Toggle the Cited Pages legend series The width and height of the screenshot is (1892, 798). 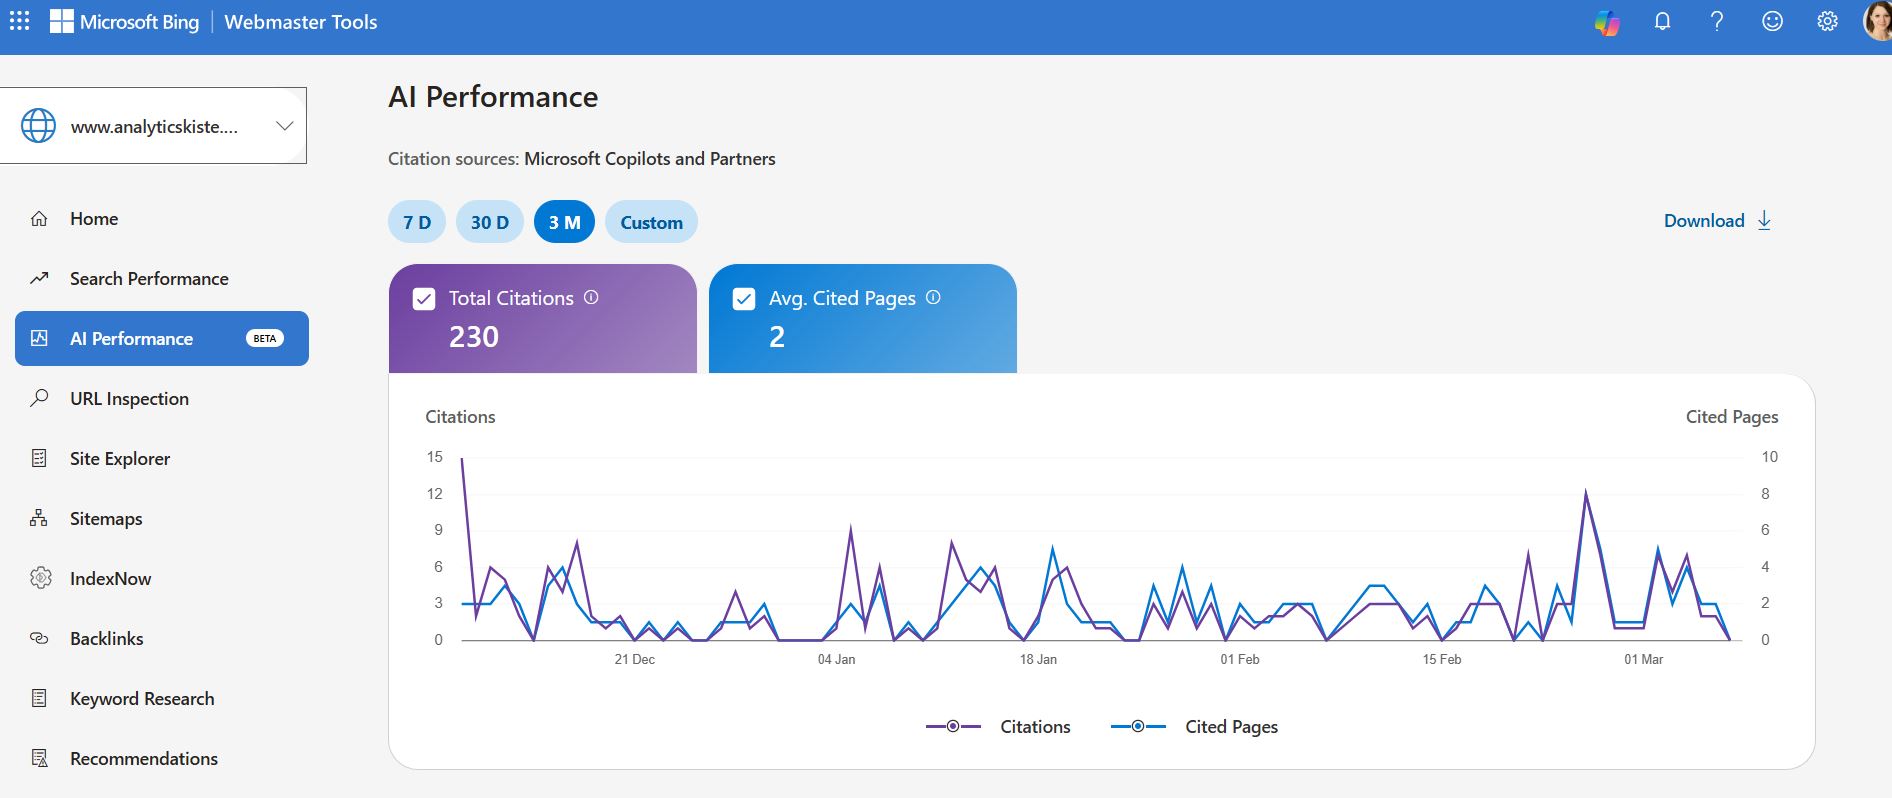point(1194,727)
